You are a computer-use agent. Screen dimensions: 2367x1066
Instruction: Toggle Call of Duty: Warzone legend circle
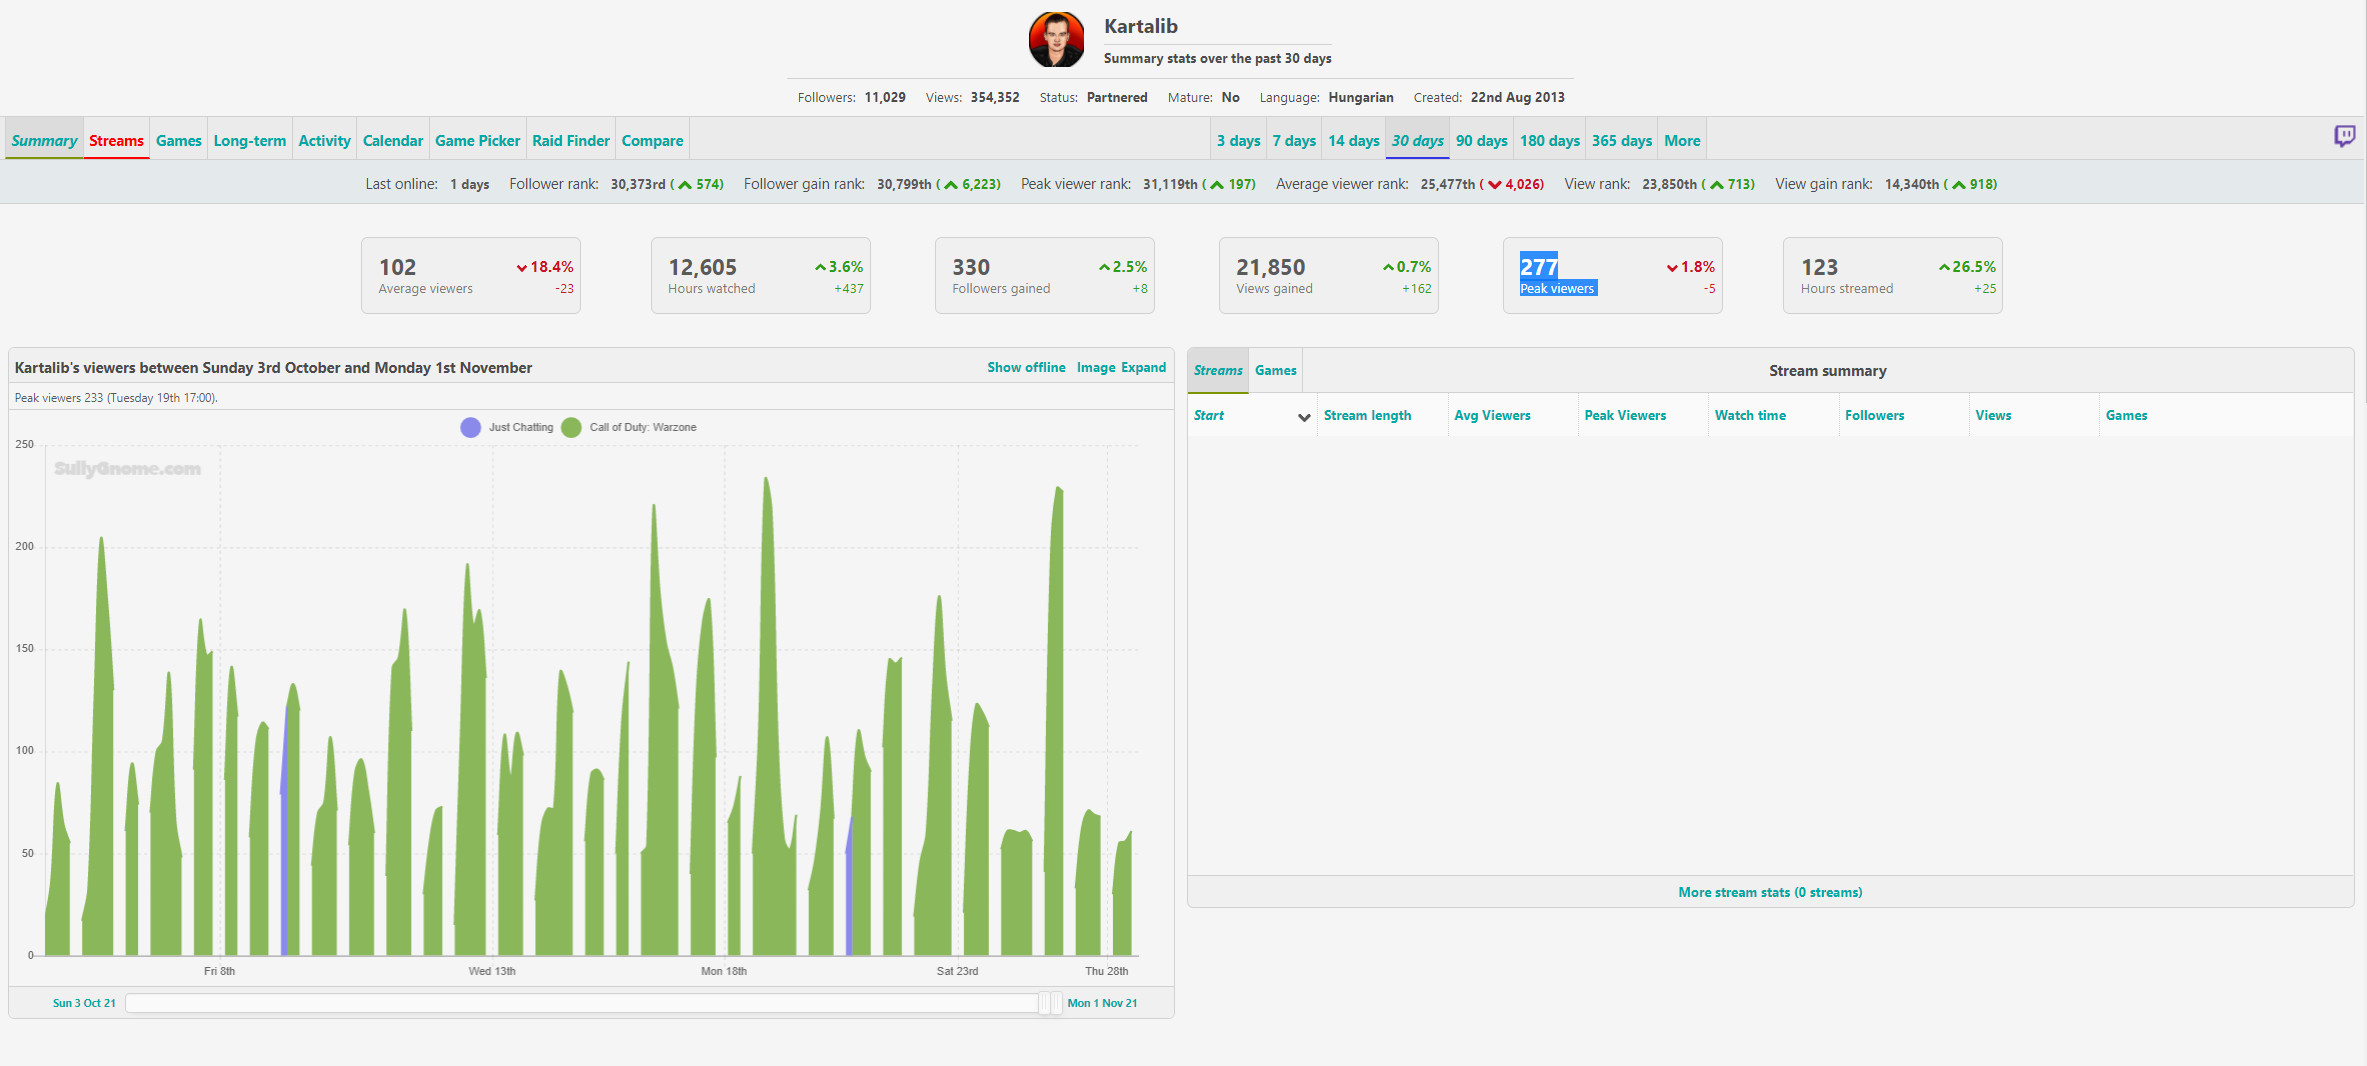[572, 427]
